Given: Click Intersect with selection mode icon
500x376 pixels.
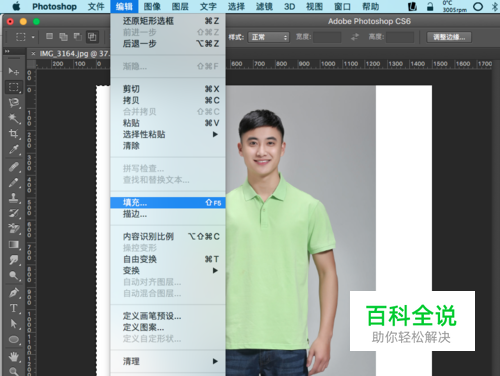Looking at the screenshot, I should 92,36.
